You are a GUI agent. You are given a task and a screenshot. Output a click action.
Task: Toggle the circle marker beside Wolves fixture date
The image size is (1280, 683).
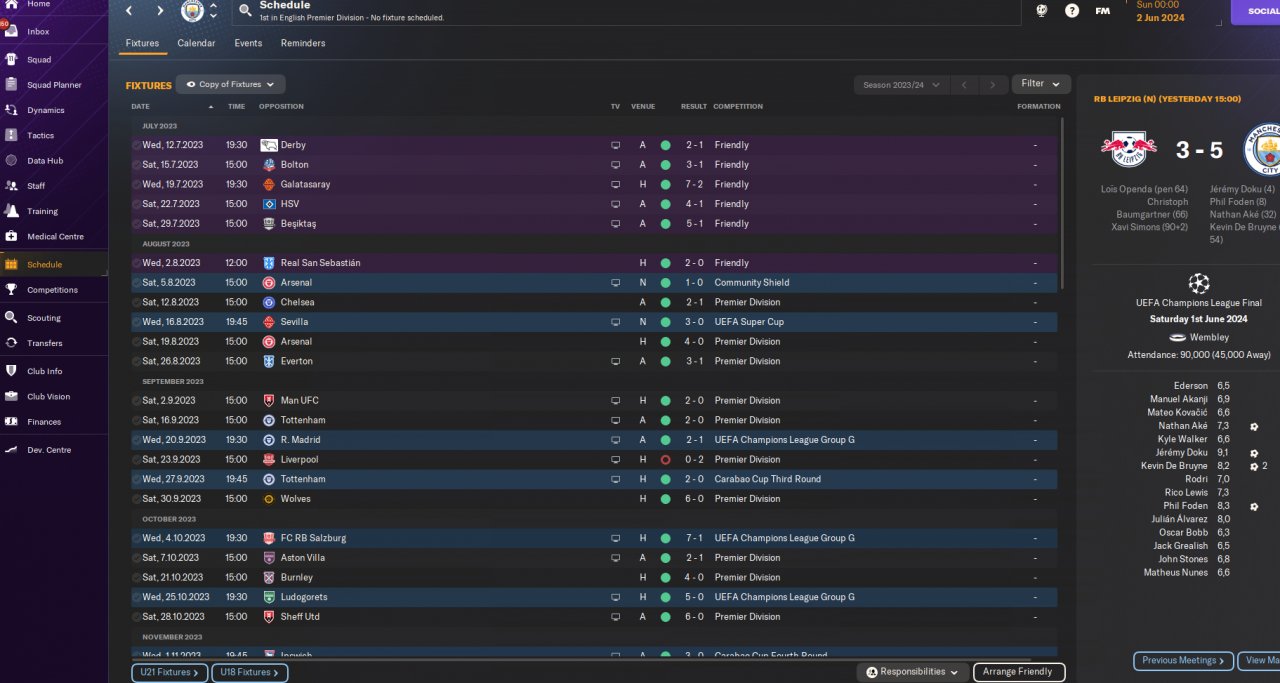(136, 499)
